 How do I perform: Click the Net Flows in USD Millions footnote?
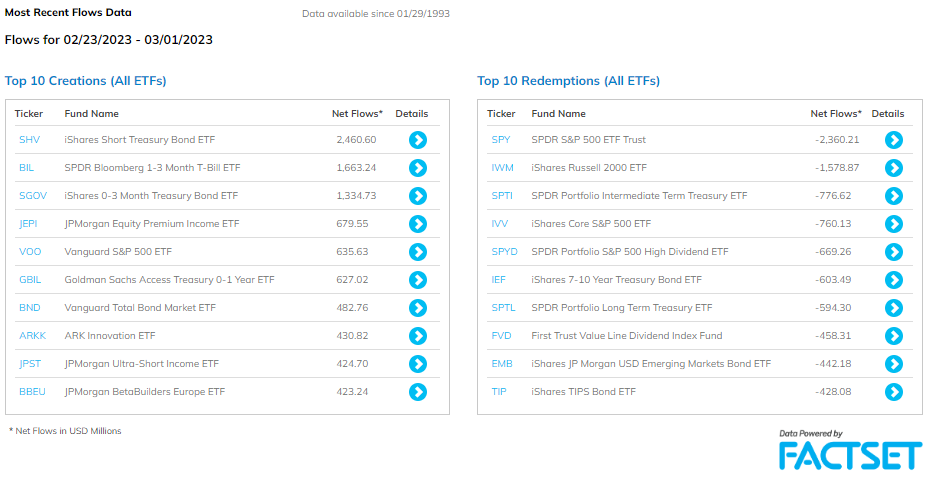click(x=65, y=431)
